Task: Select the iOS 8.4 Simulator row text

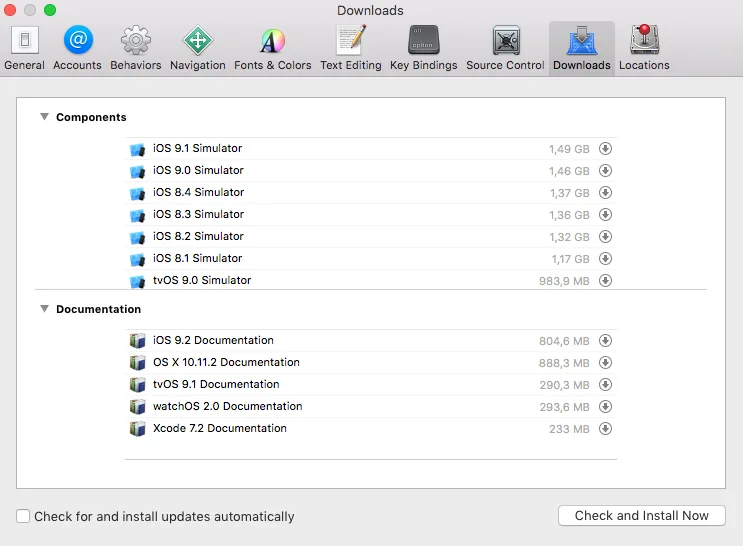Action: tap(198, 192)
